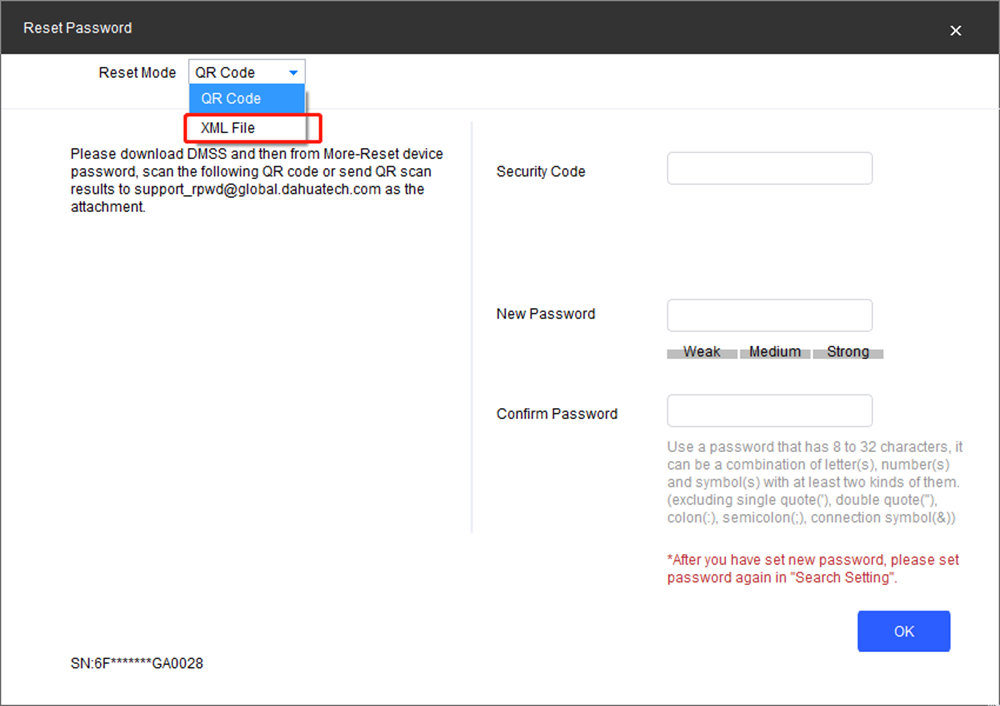Click the gray password requirements hint text
The height and width of the screenshot is (706, 1000).
click(814, 482)
